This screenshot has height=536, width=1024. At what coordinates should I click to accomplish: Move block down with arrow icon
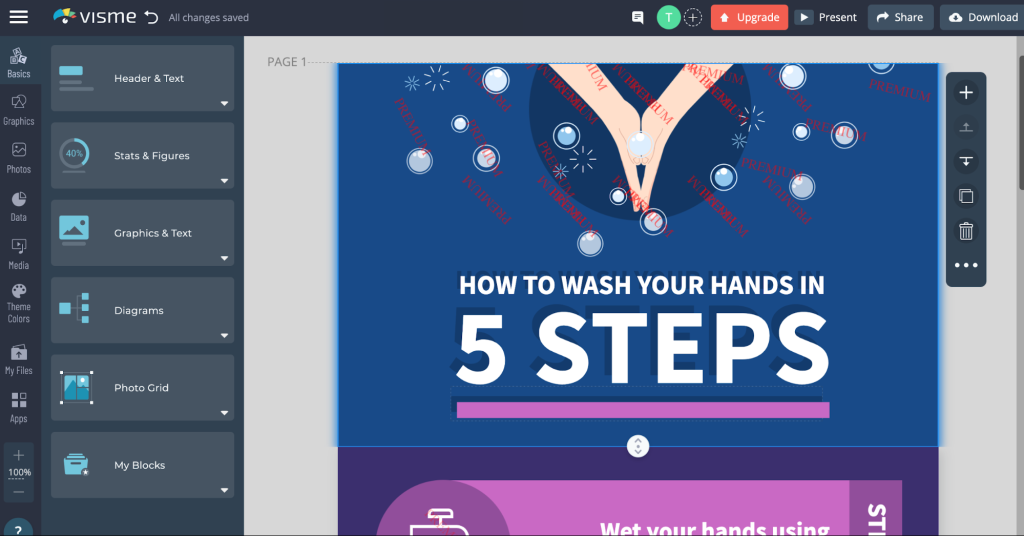pos(966,161)
